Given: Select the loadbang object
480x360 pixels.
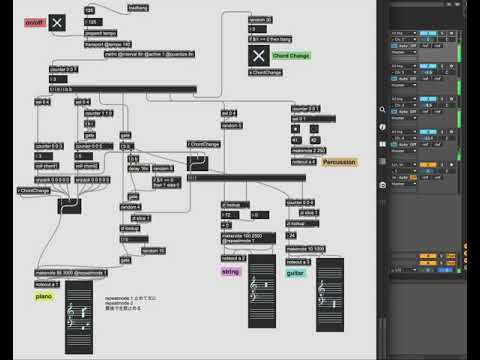Looking at the screenshot, I should coord(138,8).
